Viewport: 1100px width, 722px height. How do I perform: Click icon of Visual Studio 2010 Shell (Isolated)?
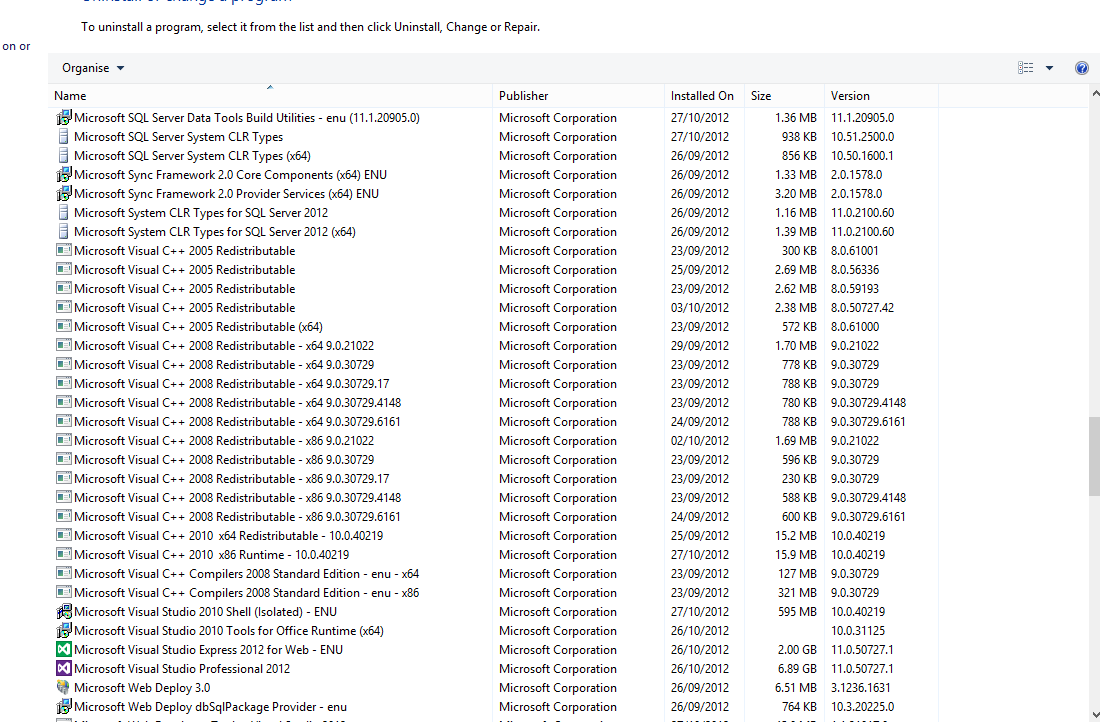[x=64, y=611]
